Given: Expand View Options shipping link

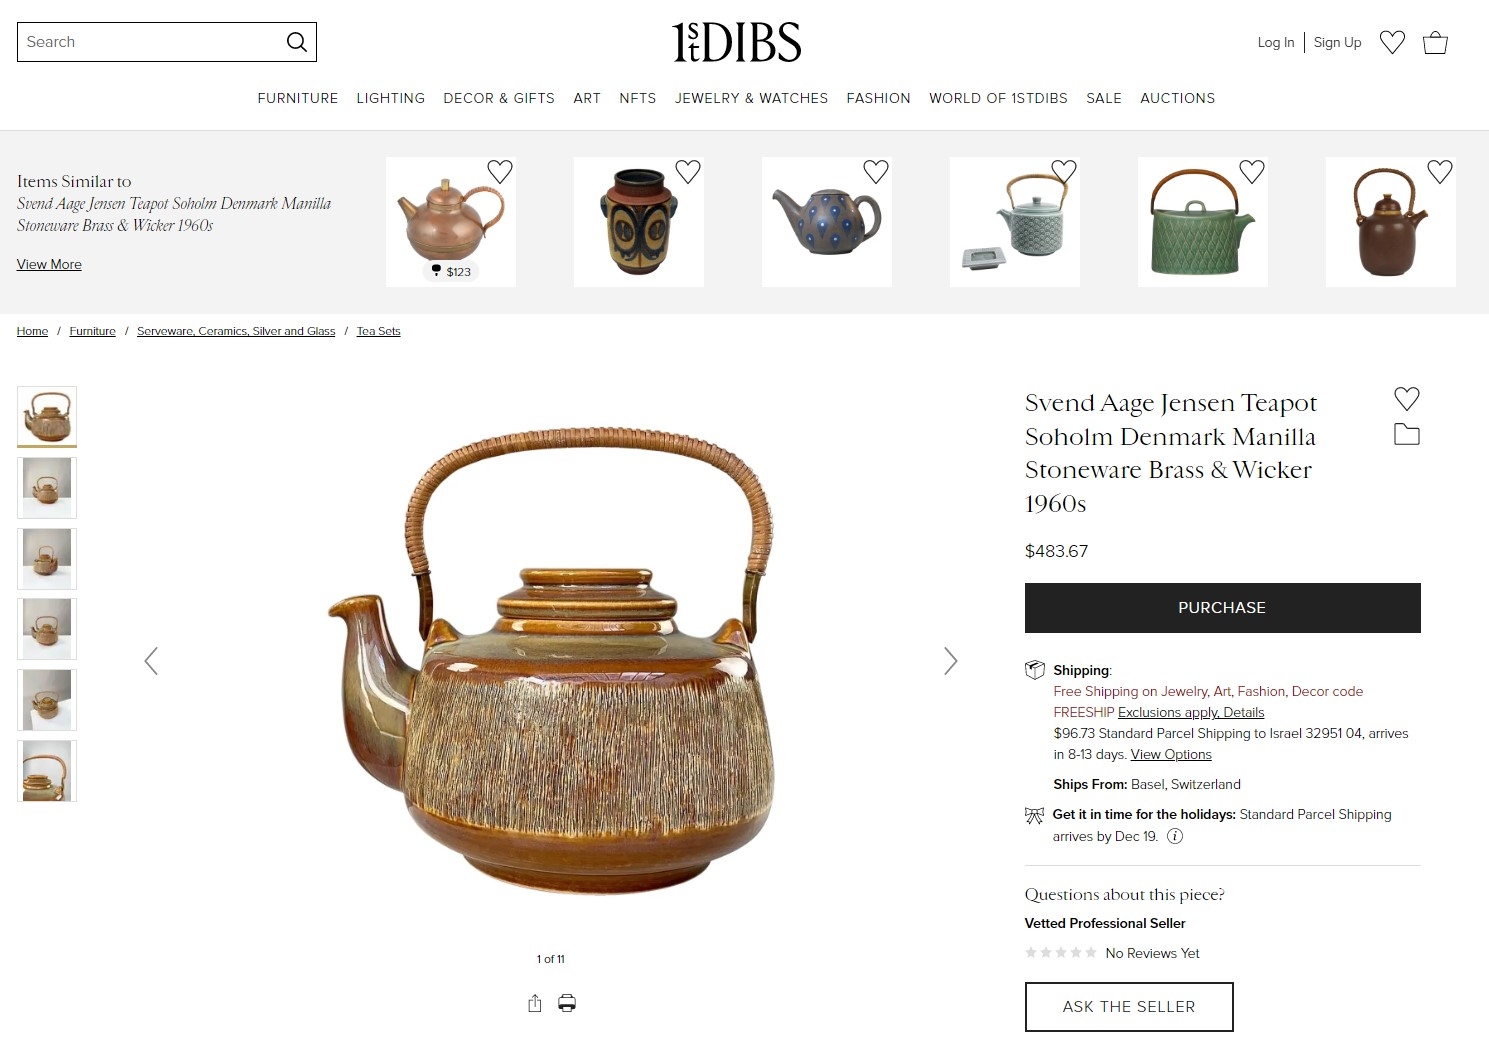Looking at the screenshot, I should (x=1171, y=755).
